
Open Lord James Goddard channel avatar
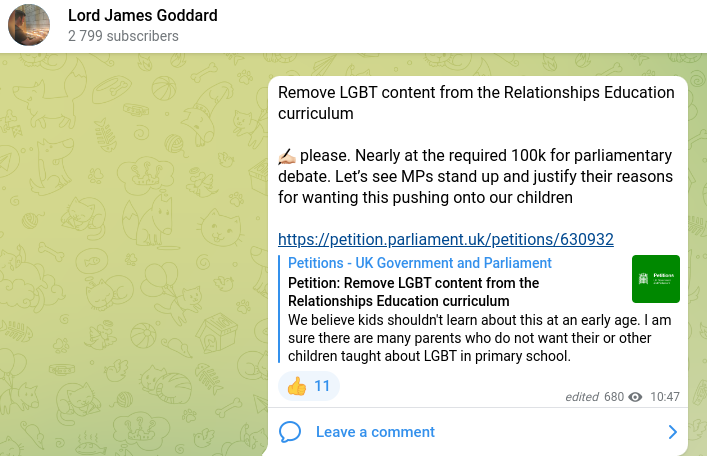tap(29, 25)
